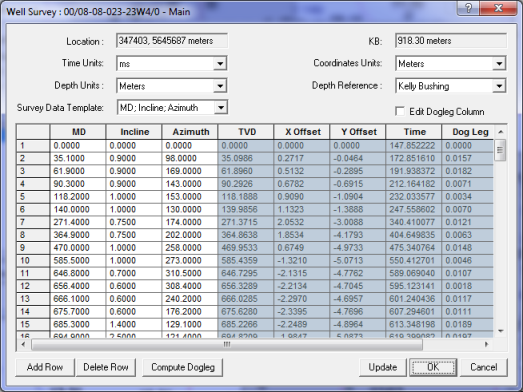Select the TVD column header
The image size is (523, 392).
pos(246,132)
